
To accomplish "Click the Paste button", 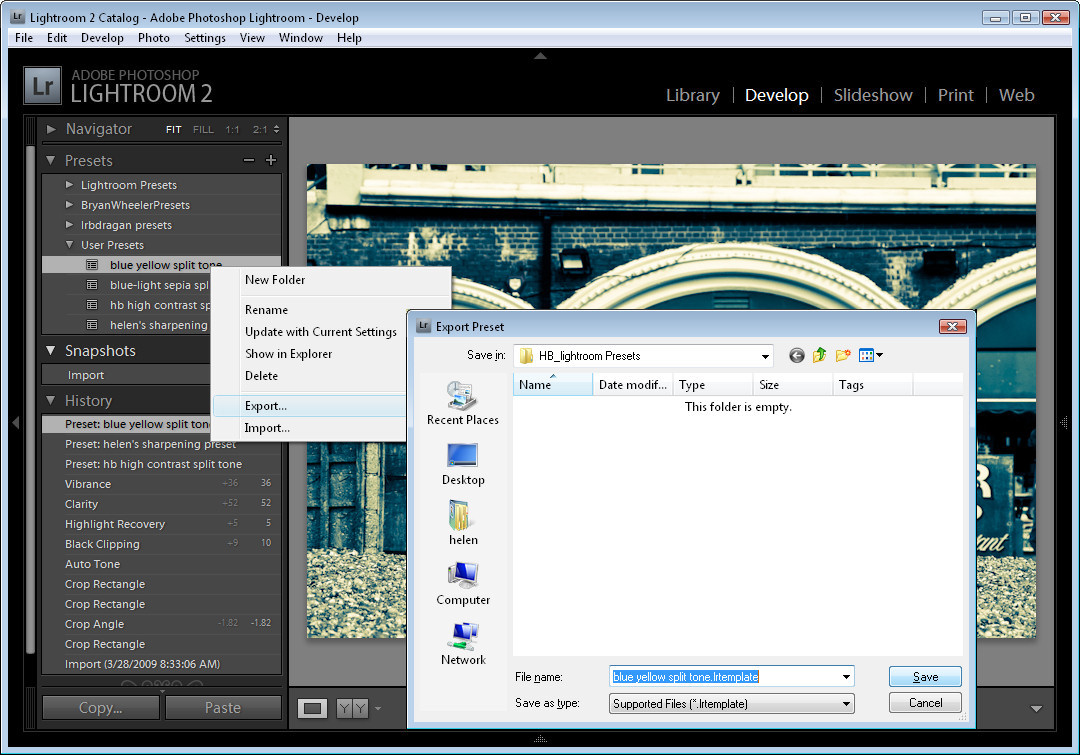I will 223,708.
